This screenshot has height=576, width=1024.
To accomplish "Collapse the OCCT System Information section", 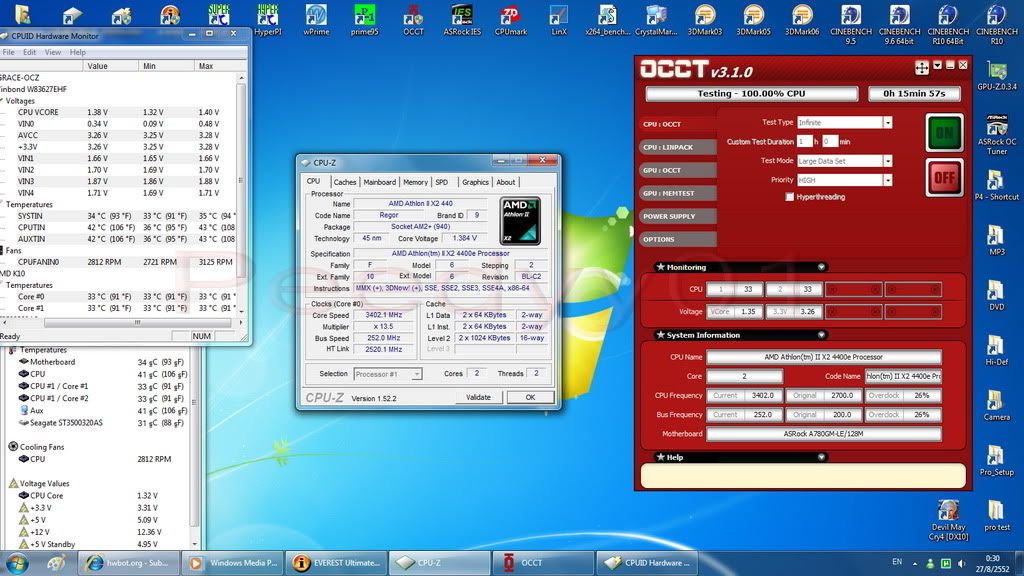I will [822, 335].
